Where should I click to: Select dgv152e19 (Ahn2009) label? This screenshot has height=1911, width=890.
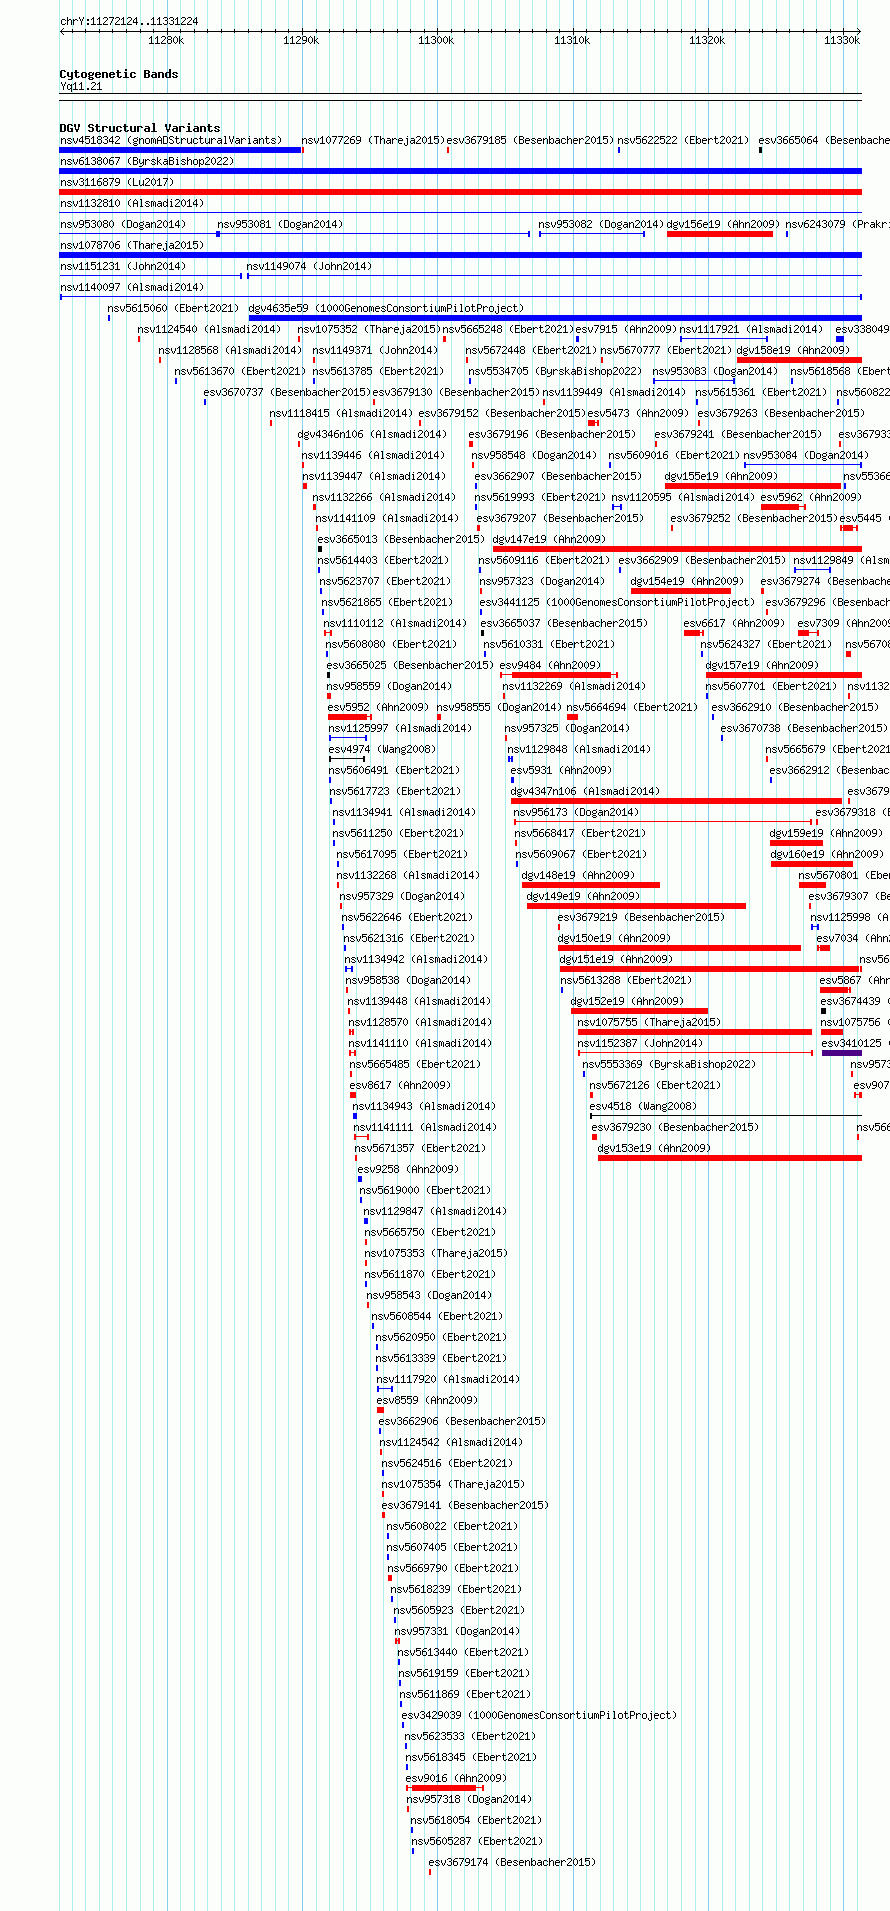tap(627, 1001)
